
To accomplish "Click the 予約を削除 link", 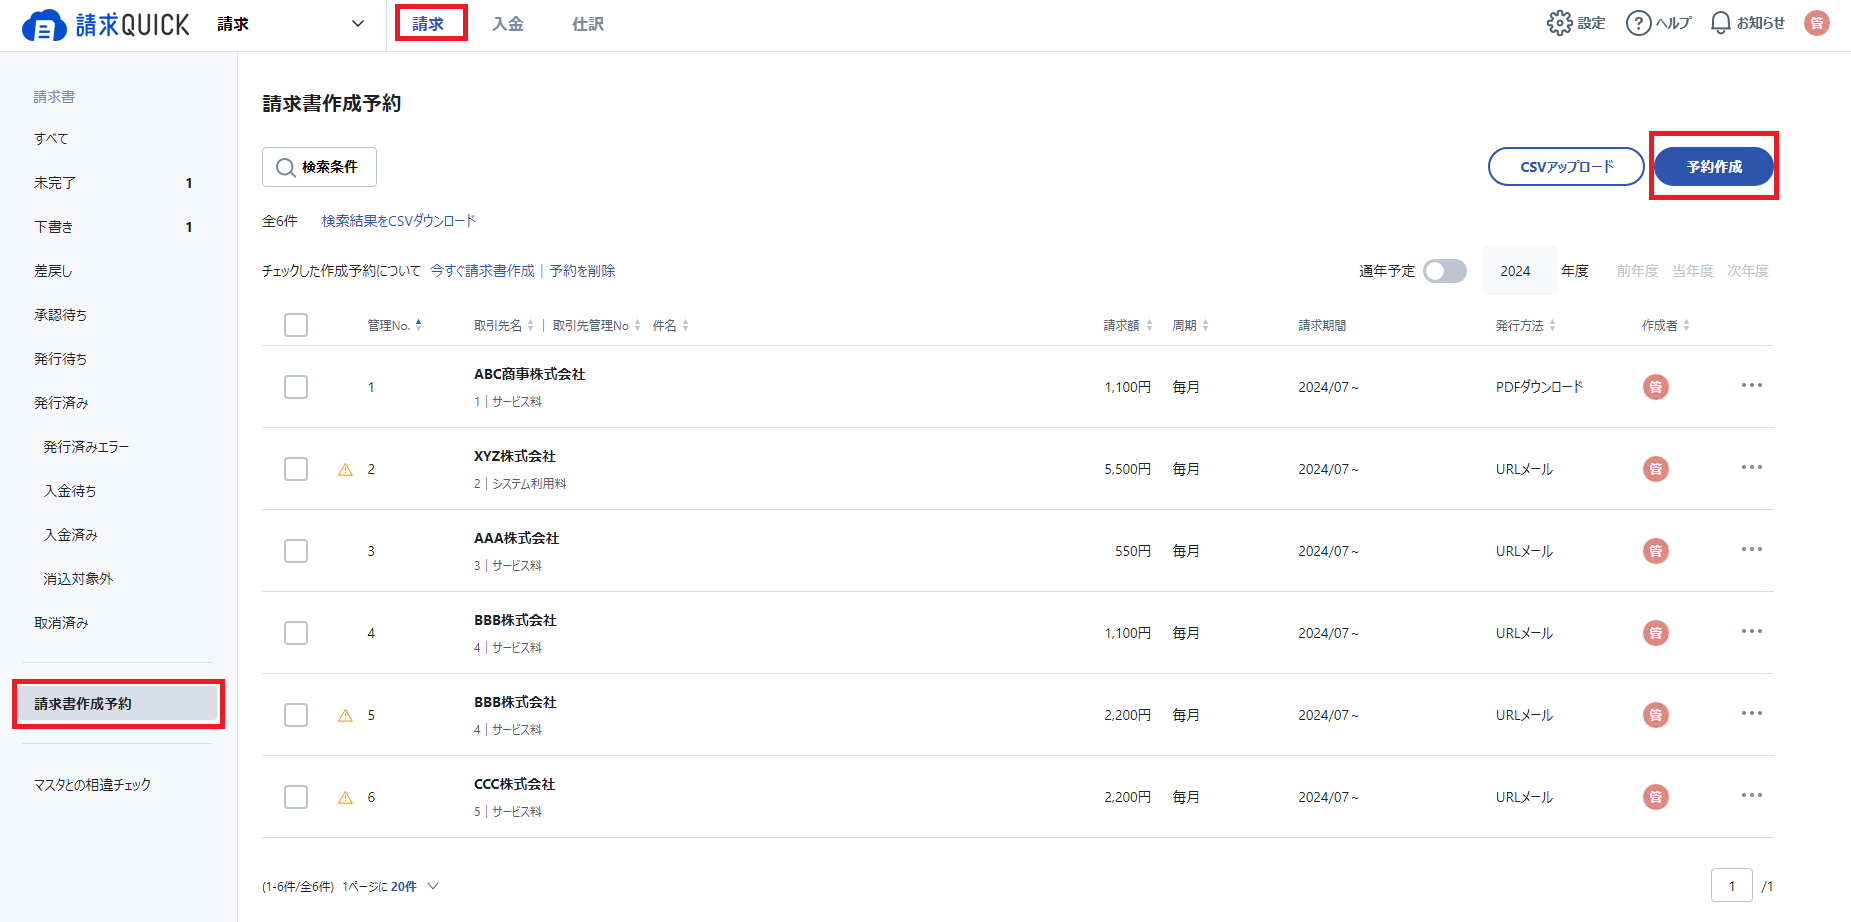I will (582, 271).
